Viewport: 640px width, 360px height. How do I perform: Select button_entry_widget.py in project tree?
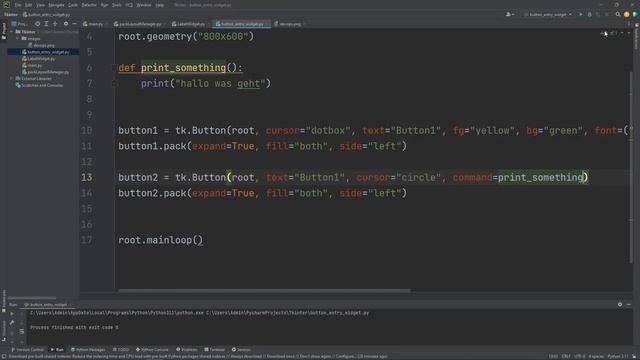click(x=46, y=52)
